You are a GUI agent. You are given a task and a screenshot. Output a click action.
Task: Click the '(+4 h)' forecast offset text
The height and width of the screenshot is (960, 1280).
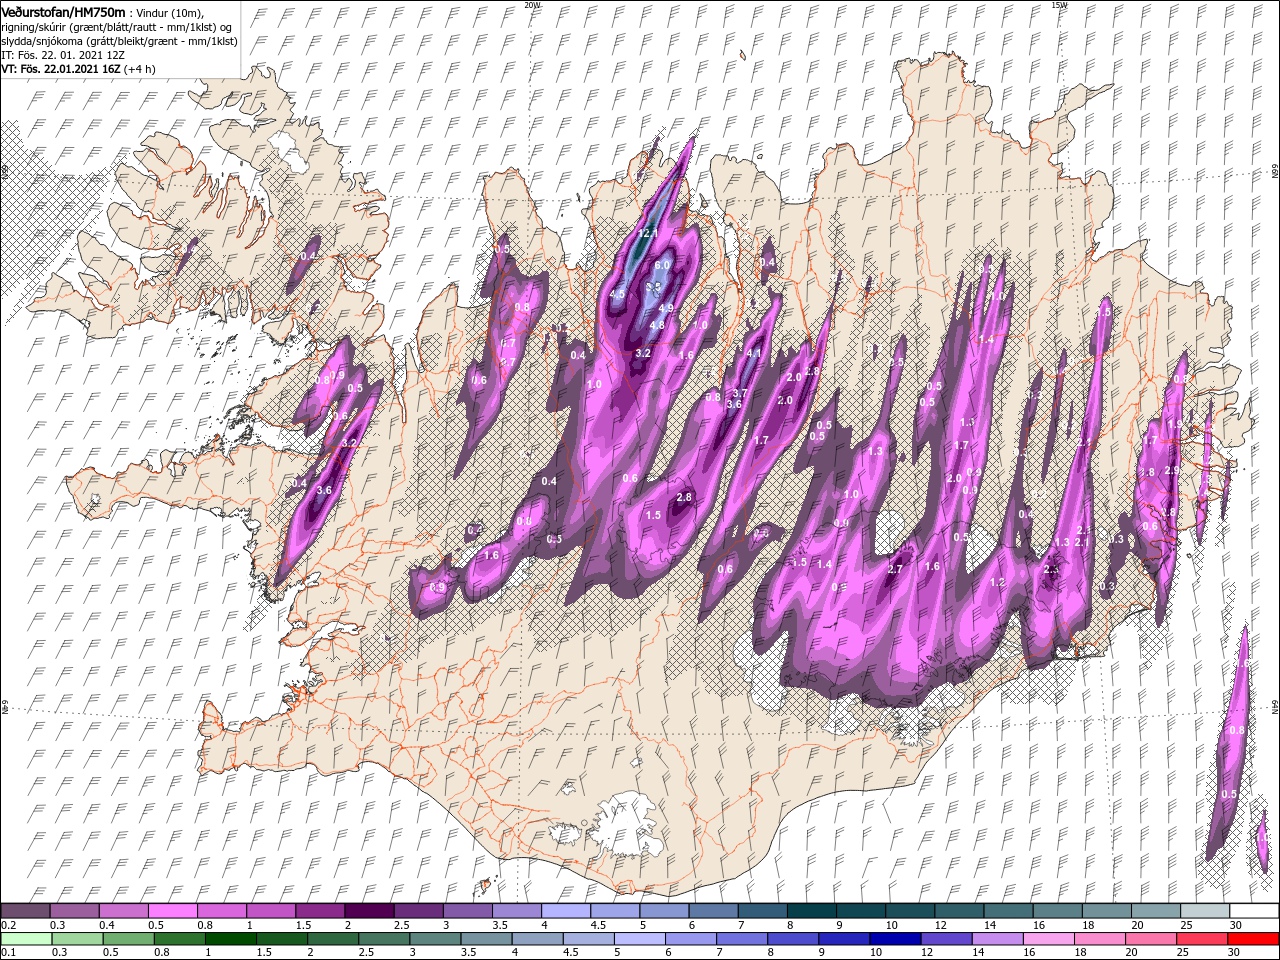(142, 69)
